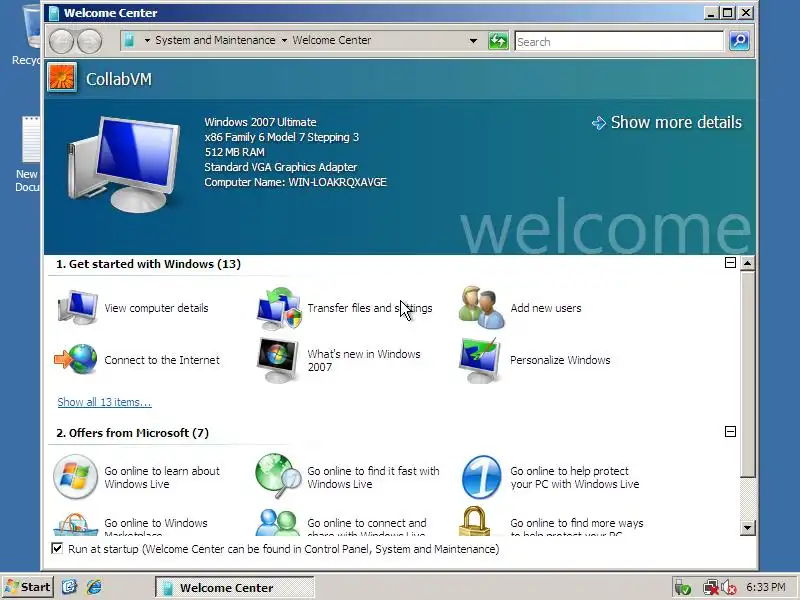Click Go online to Windows Marketplace text
The height and width of the screenshot is (600, 800).
click(156, 529)
